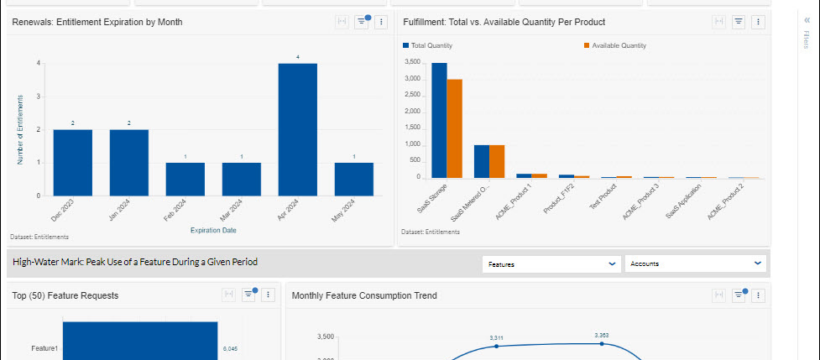
Task: Toggle Available Quantity legend entry
Action: click(615, 46)
